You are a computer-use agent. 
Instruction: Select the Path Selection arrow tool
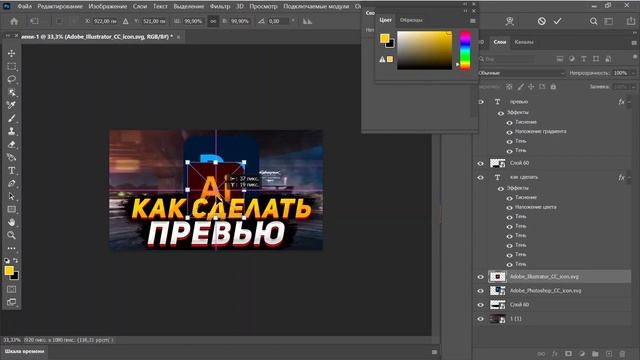[x=11, y=196]
